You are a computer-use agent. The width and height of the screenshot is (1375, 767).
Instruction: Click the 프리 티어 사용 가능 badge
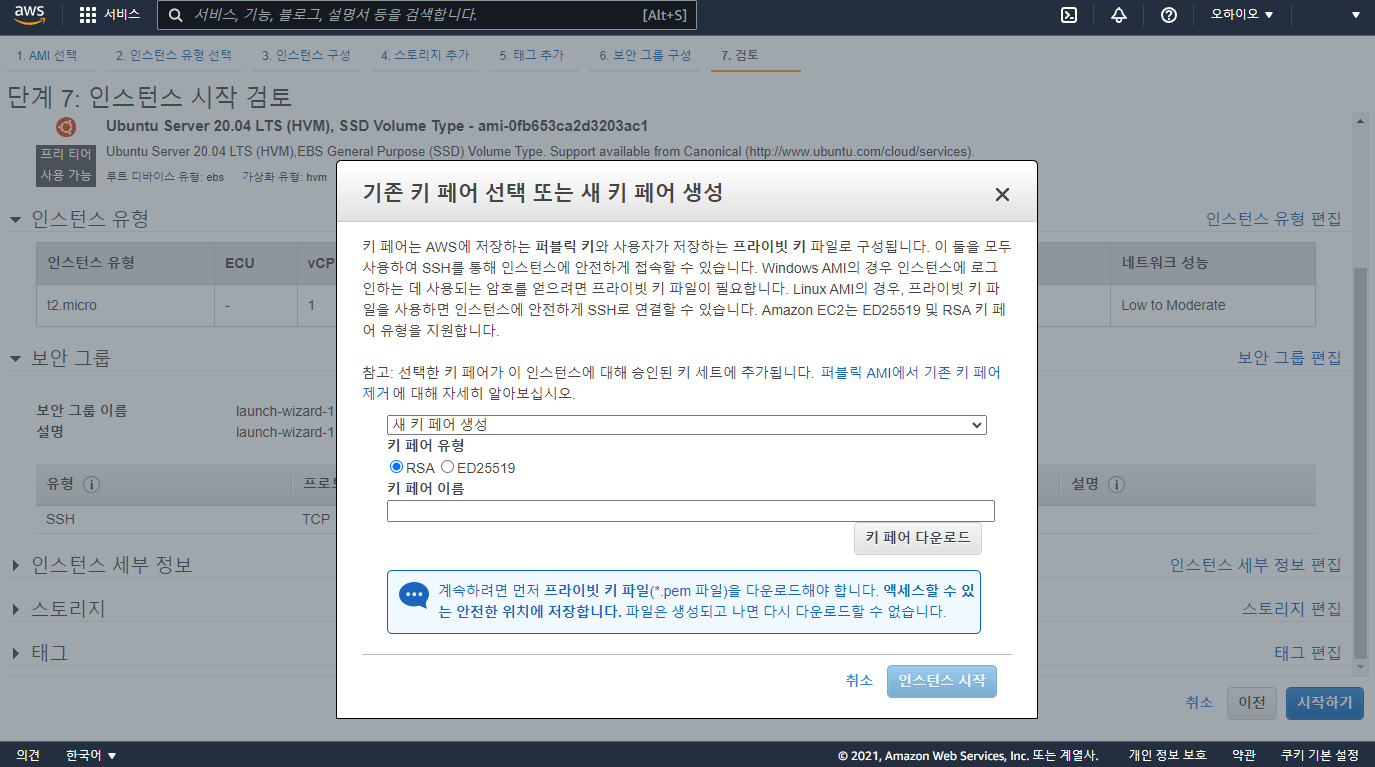pos(66,165)
